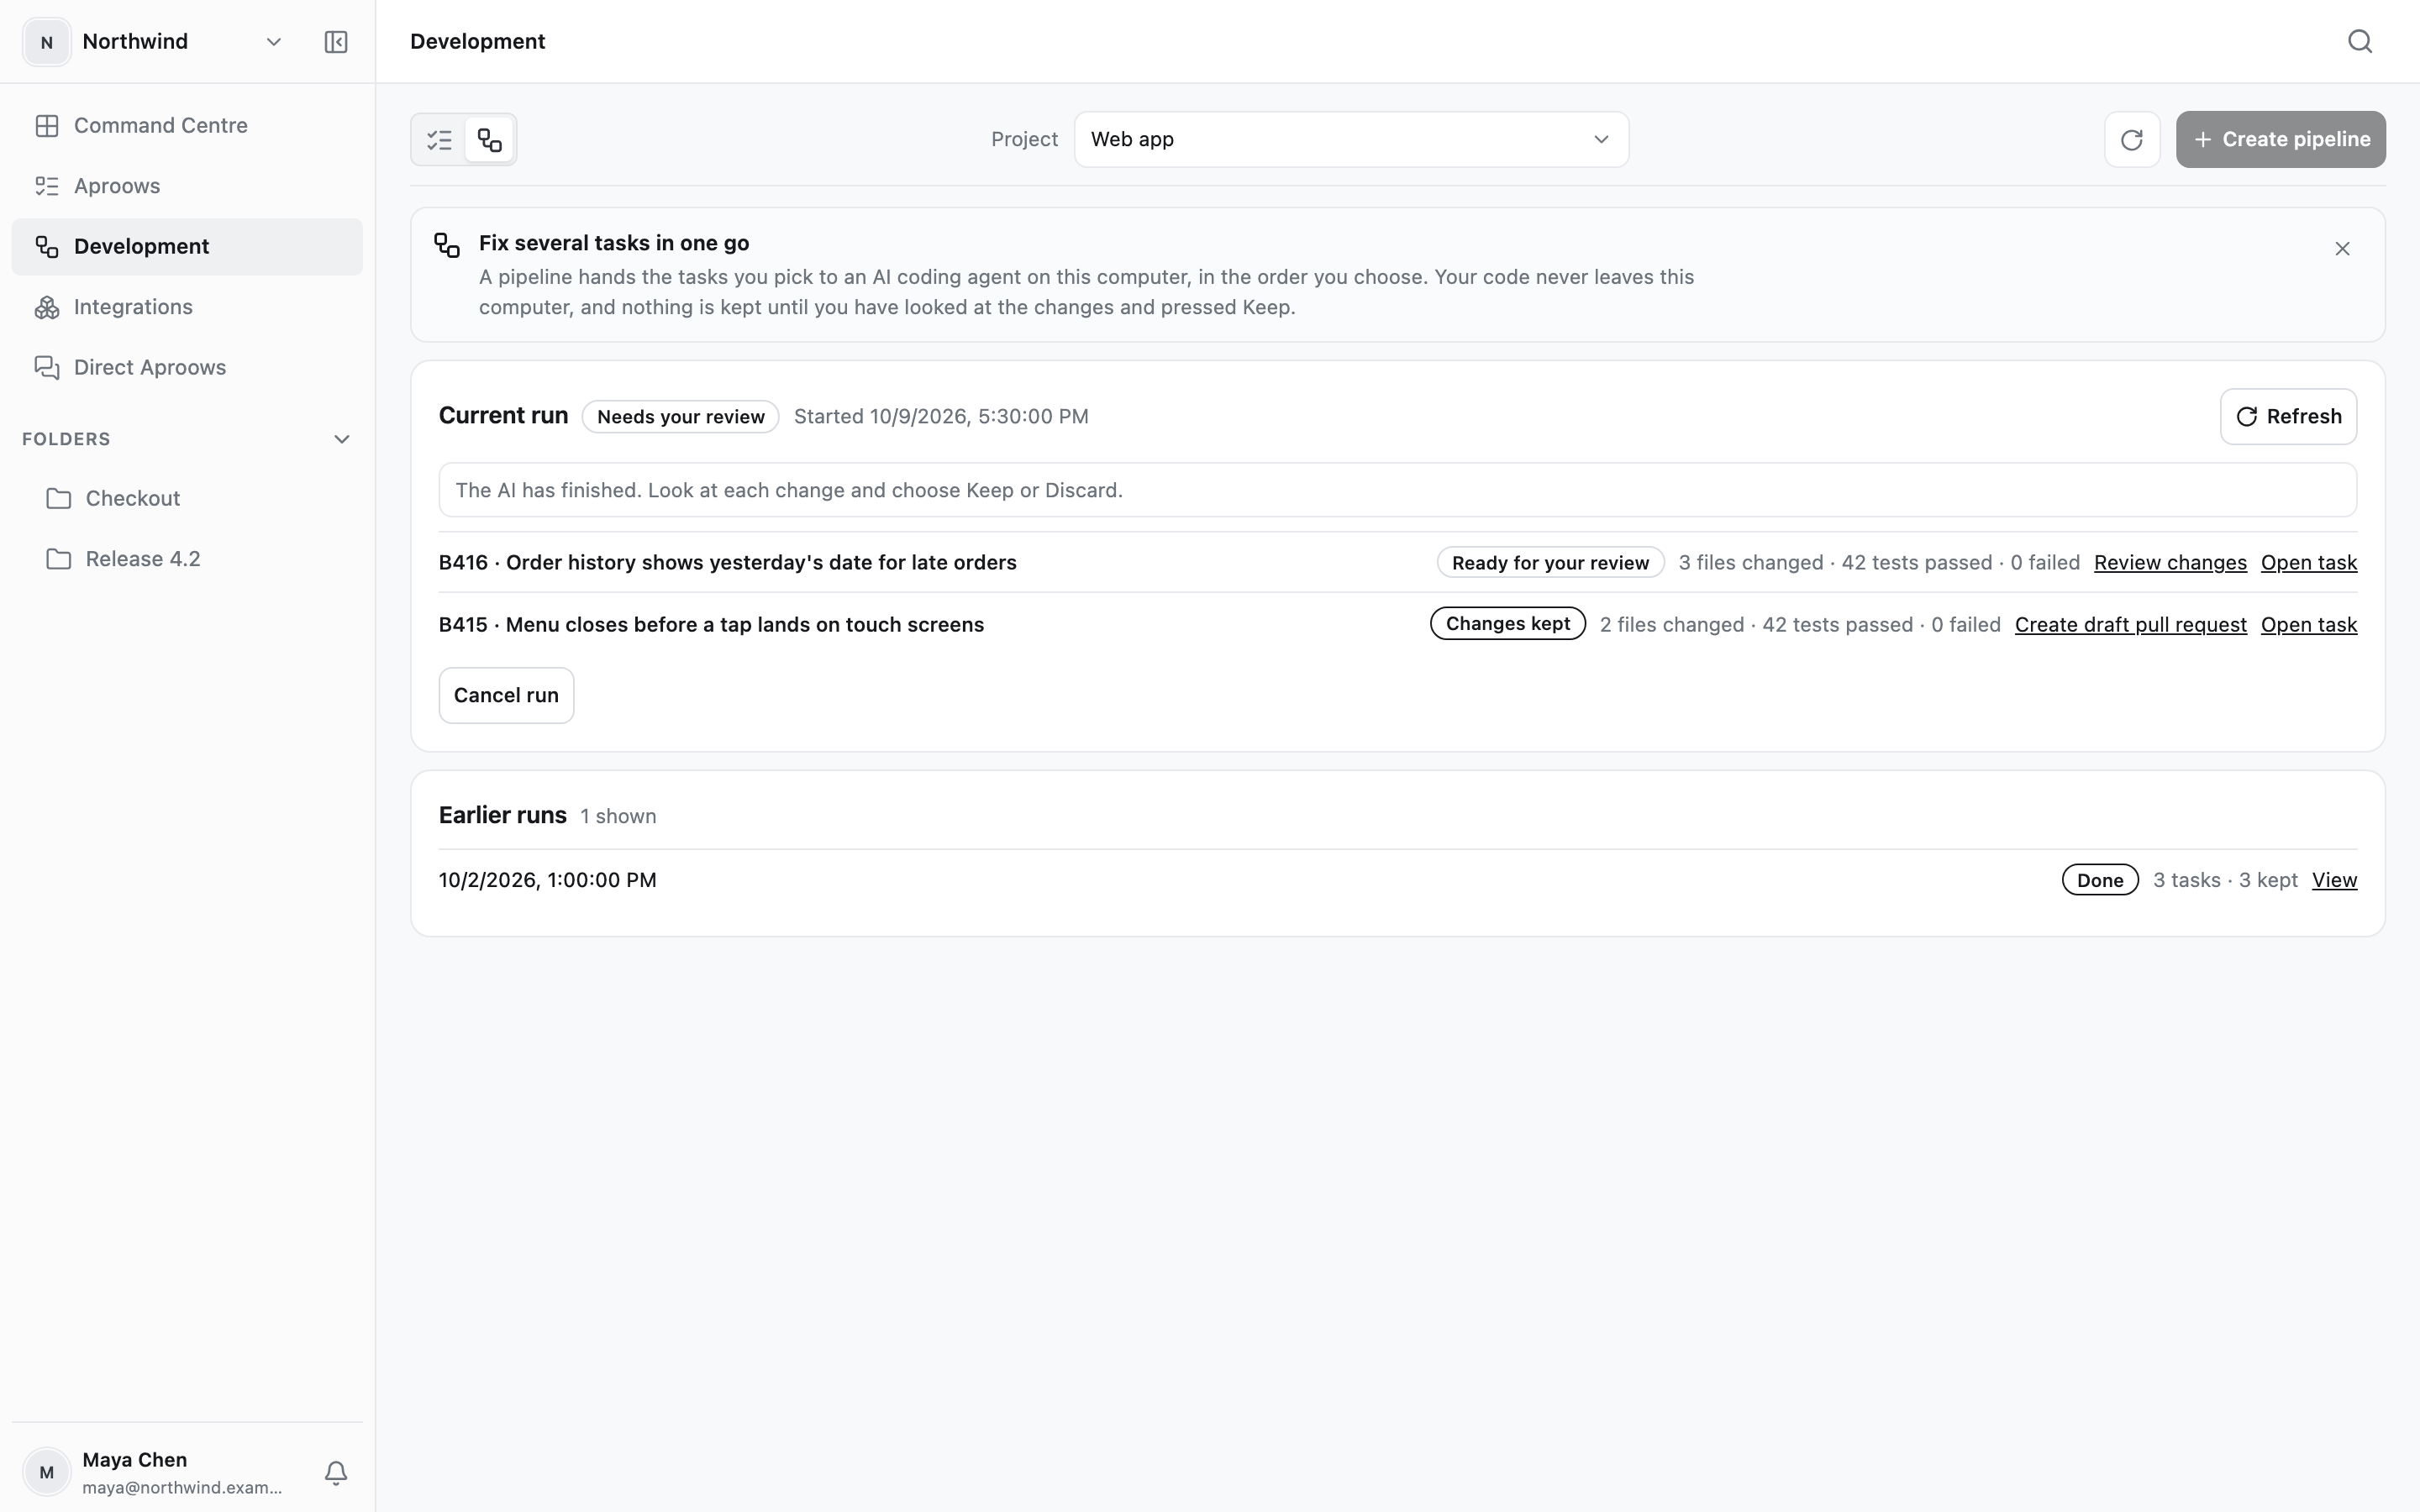Open task link for B415
The height and width of the screenshot is (1512, 2420).
tap(2308, 625)
